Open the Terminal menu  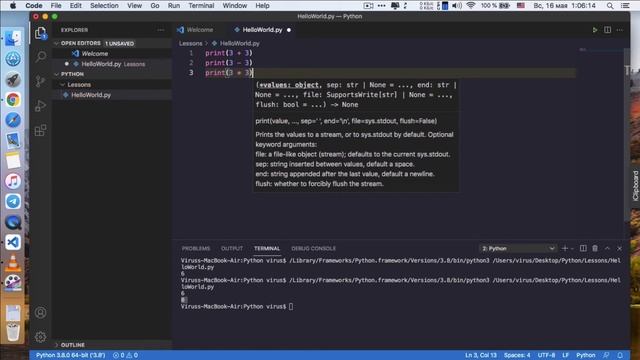pyautogui.click(x=201, y=6)
